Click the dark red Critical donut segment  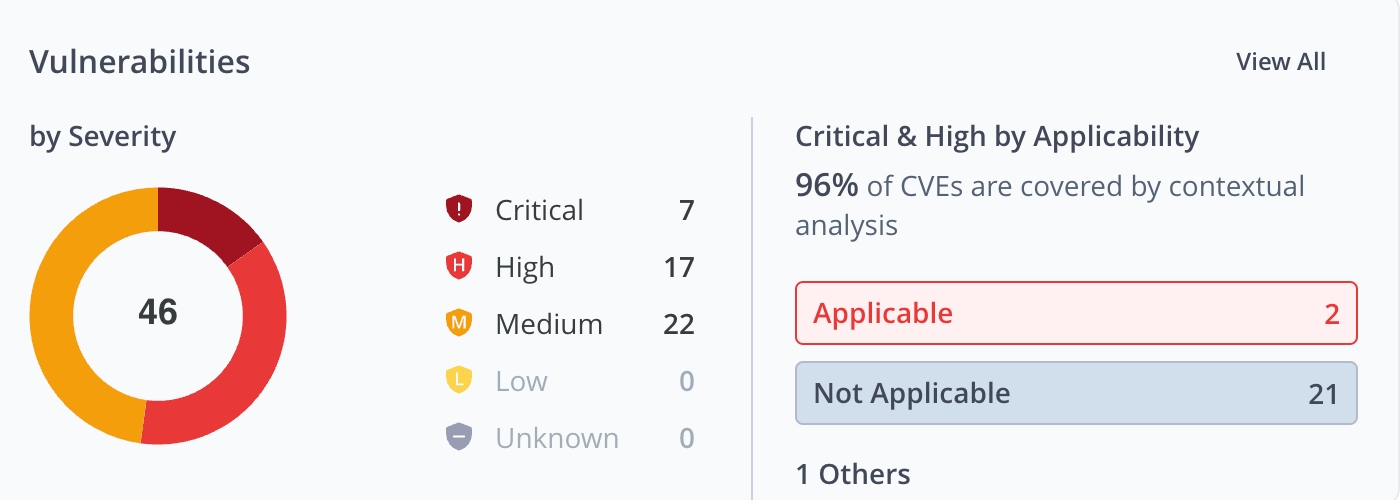coord(203,222)
